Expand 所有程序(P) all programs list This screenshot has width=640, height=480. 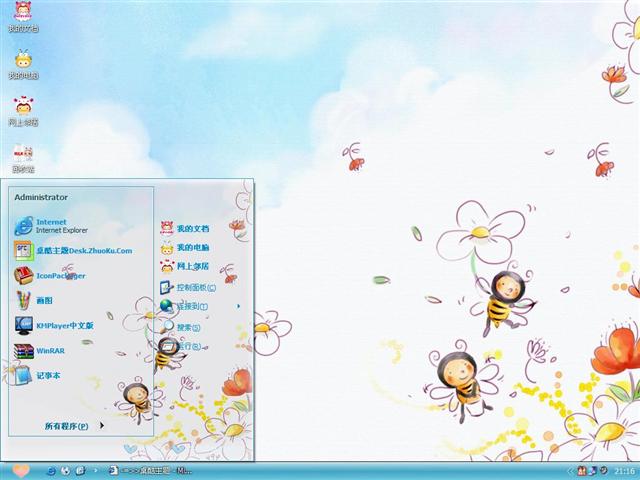click(x=74, y=426)
